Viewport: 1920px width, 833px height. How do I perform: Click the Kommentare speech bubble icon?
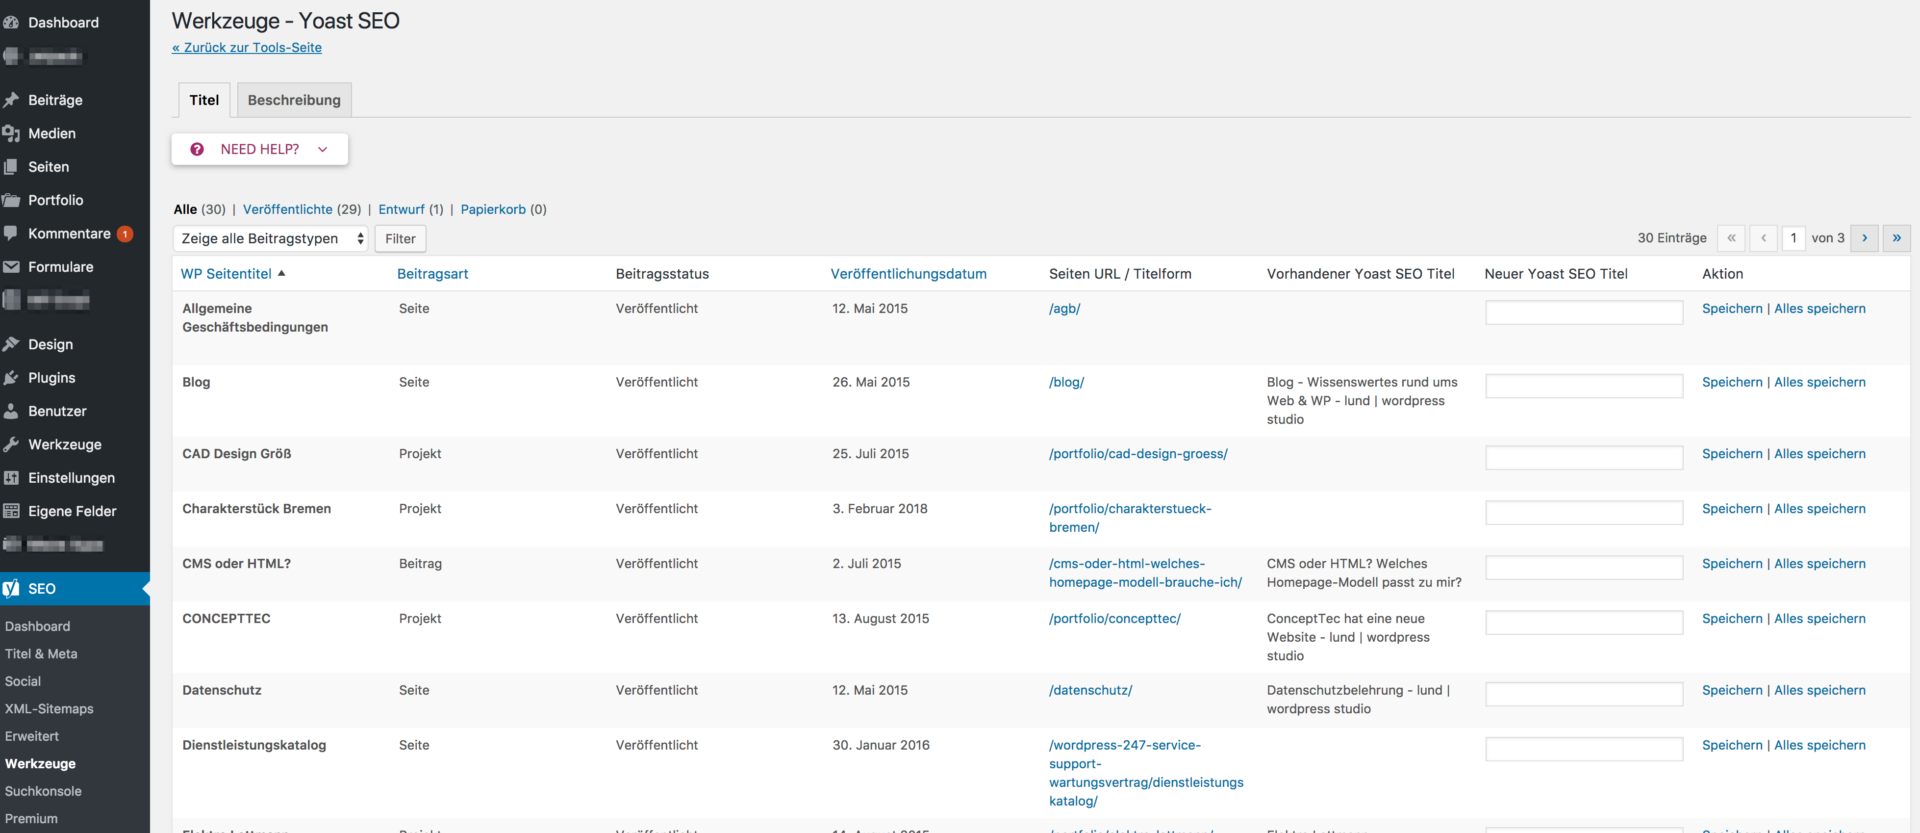[11, 233]
